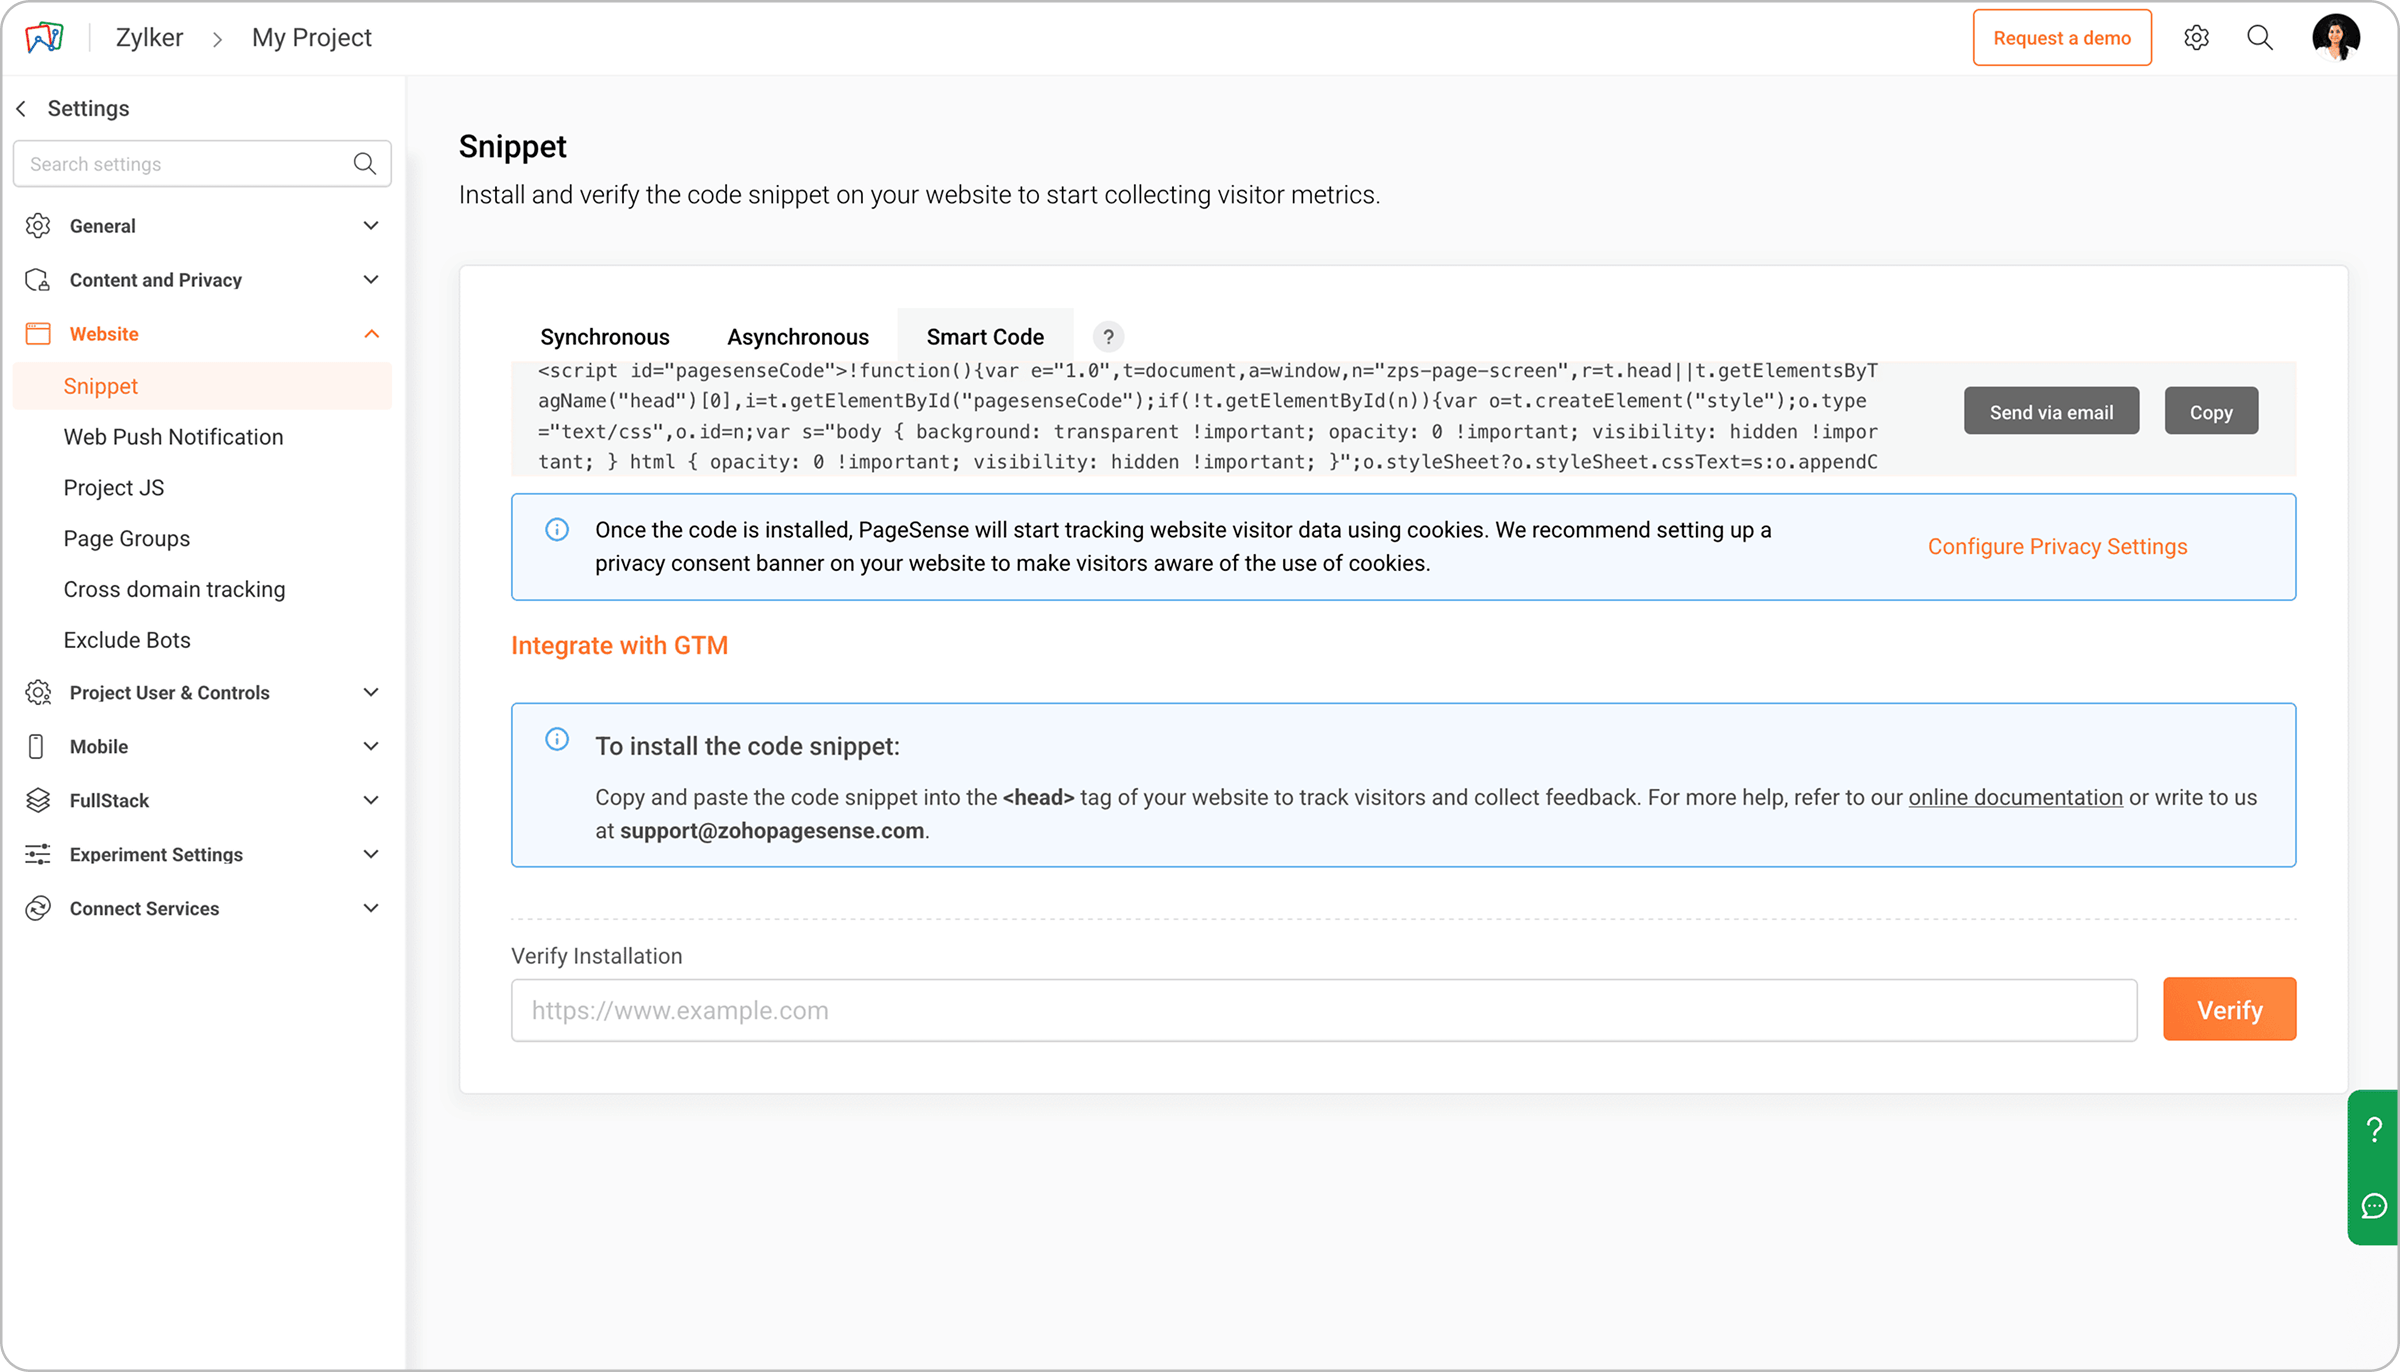Screen dimensions: 2400x1372
Task: Focus the Verify Installation URL field
Action: pos(1324,1010)
